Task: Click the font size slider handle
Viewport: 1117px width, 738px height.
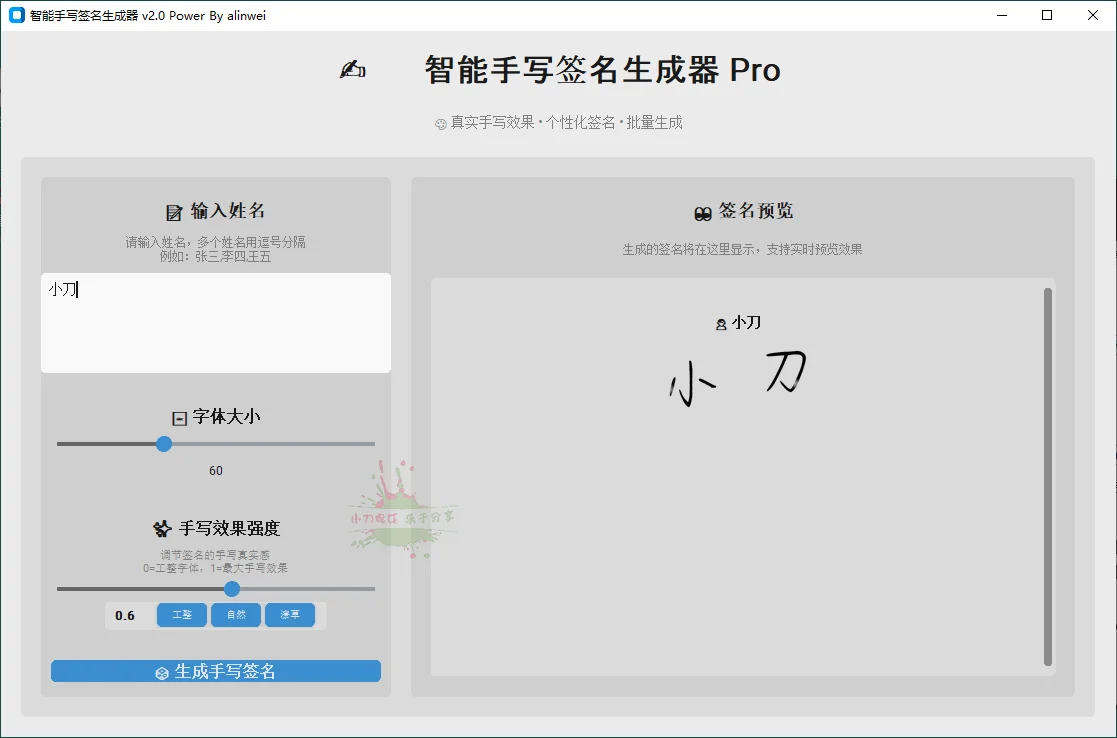Action: pos(164,444)
